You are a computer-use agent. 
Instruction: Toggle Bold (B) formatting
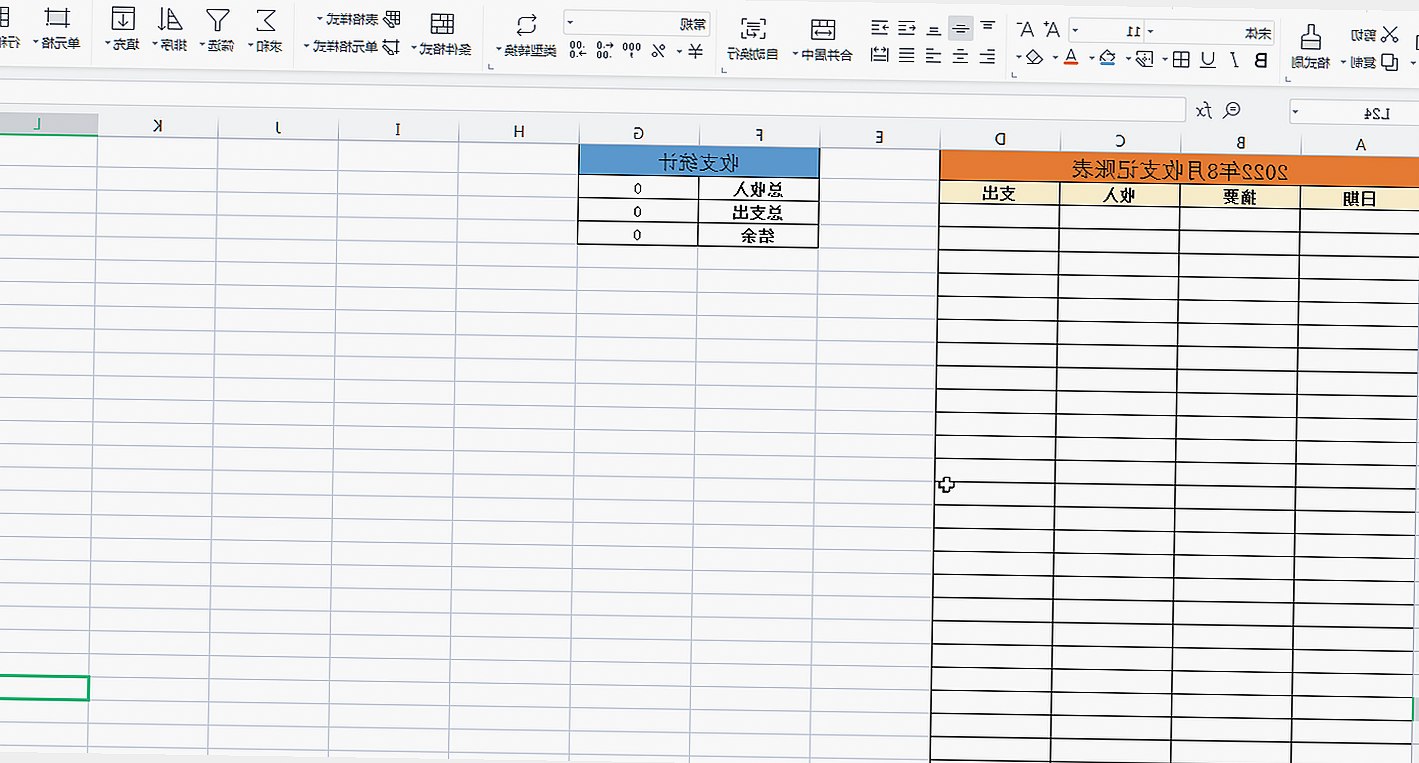coord(1260,60)
